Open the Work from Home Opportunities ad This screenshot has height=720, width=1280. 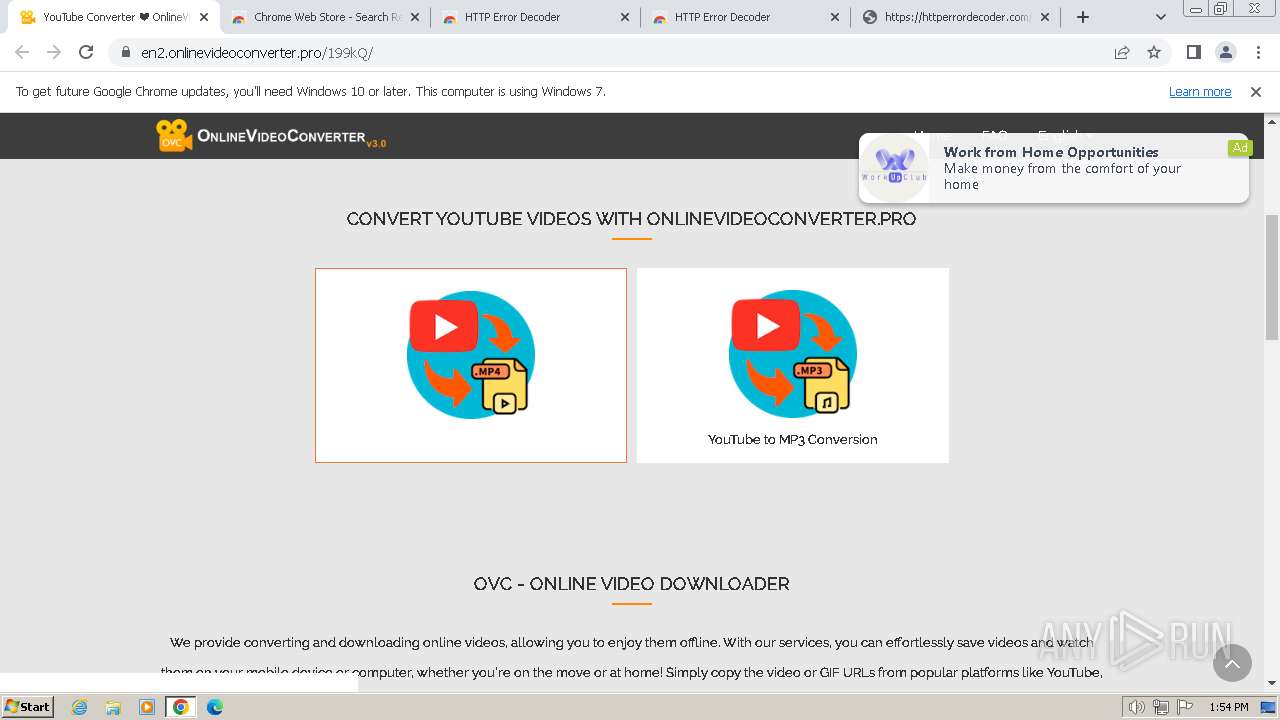[1054, 168]
